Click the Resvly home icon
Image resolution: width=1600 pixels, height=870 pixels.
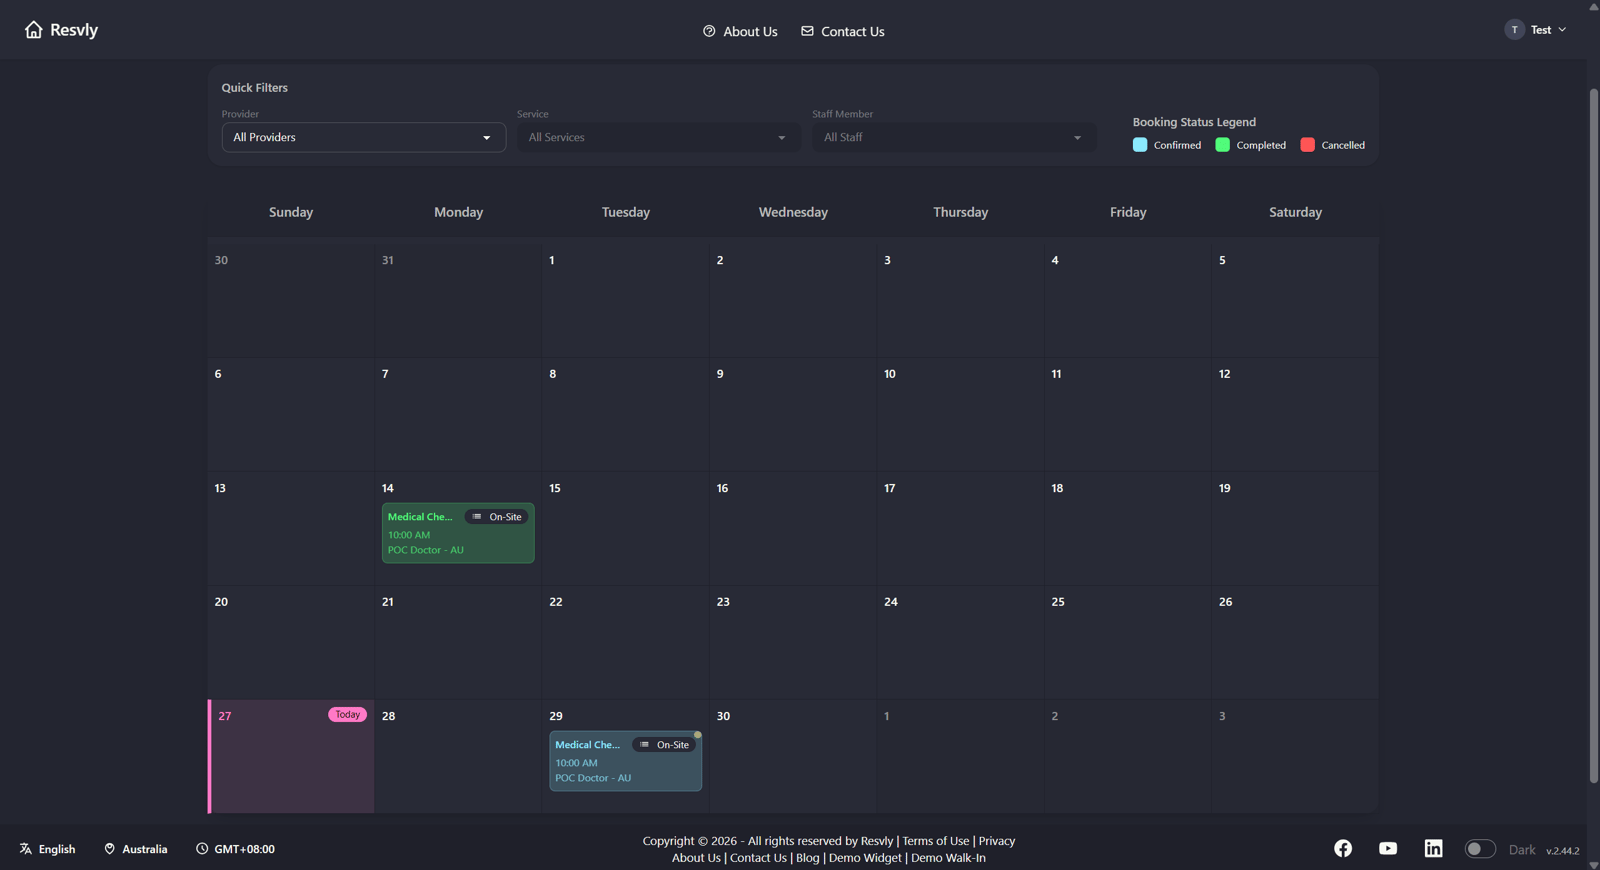pyautogui.click(x=34, y=30)
